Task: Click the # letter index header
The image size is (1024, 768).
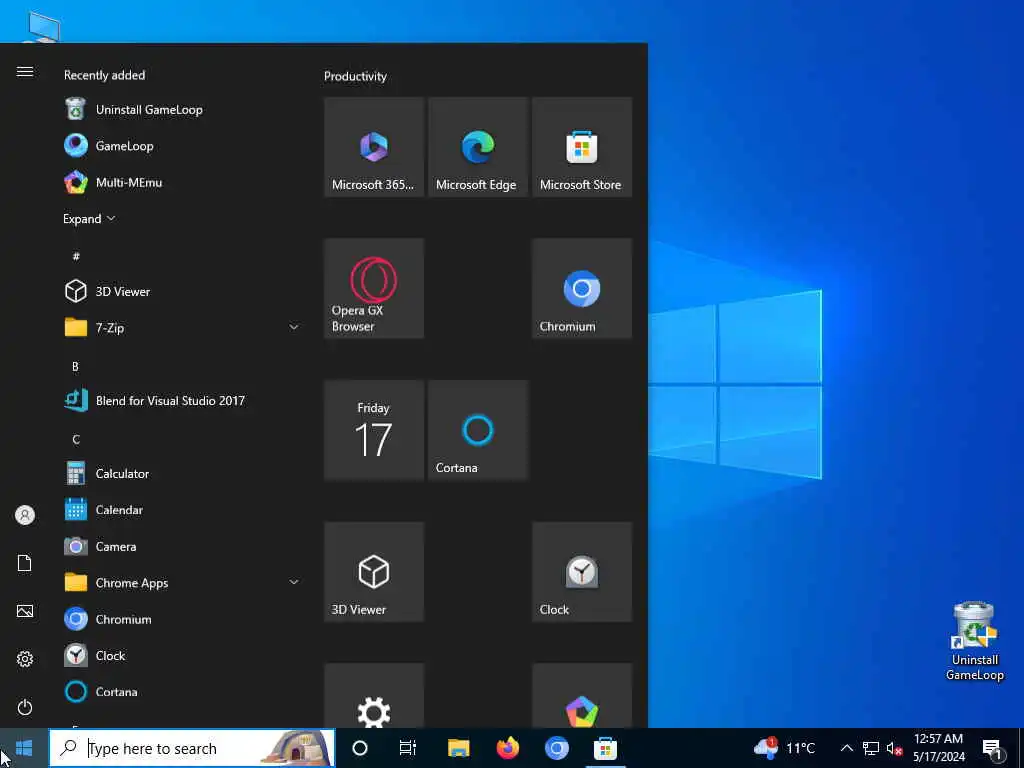Action: 76,256
